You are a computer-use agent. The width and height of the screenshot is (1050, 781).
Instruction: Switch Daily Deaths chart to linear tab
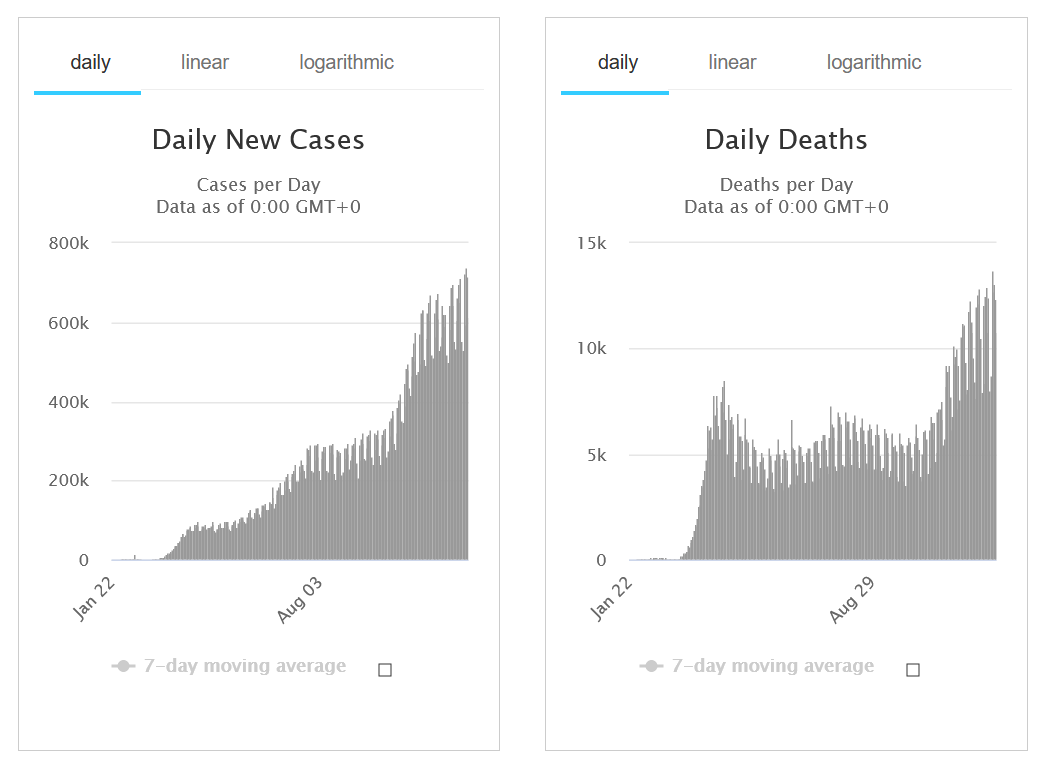click(732, 62)
